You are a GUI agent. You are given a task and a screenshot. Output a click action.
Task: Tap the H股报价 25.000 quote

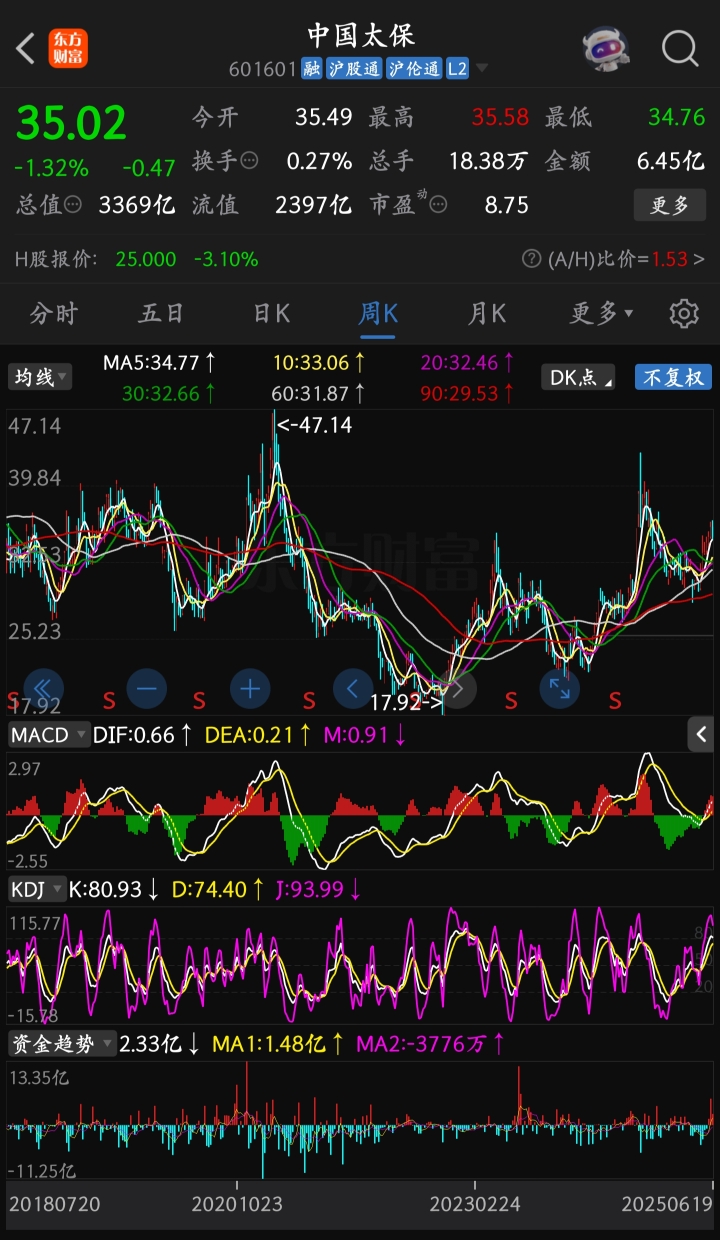[x=145, y=259]
